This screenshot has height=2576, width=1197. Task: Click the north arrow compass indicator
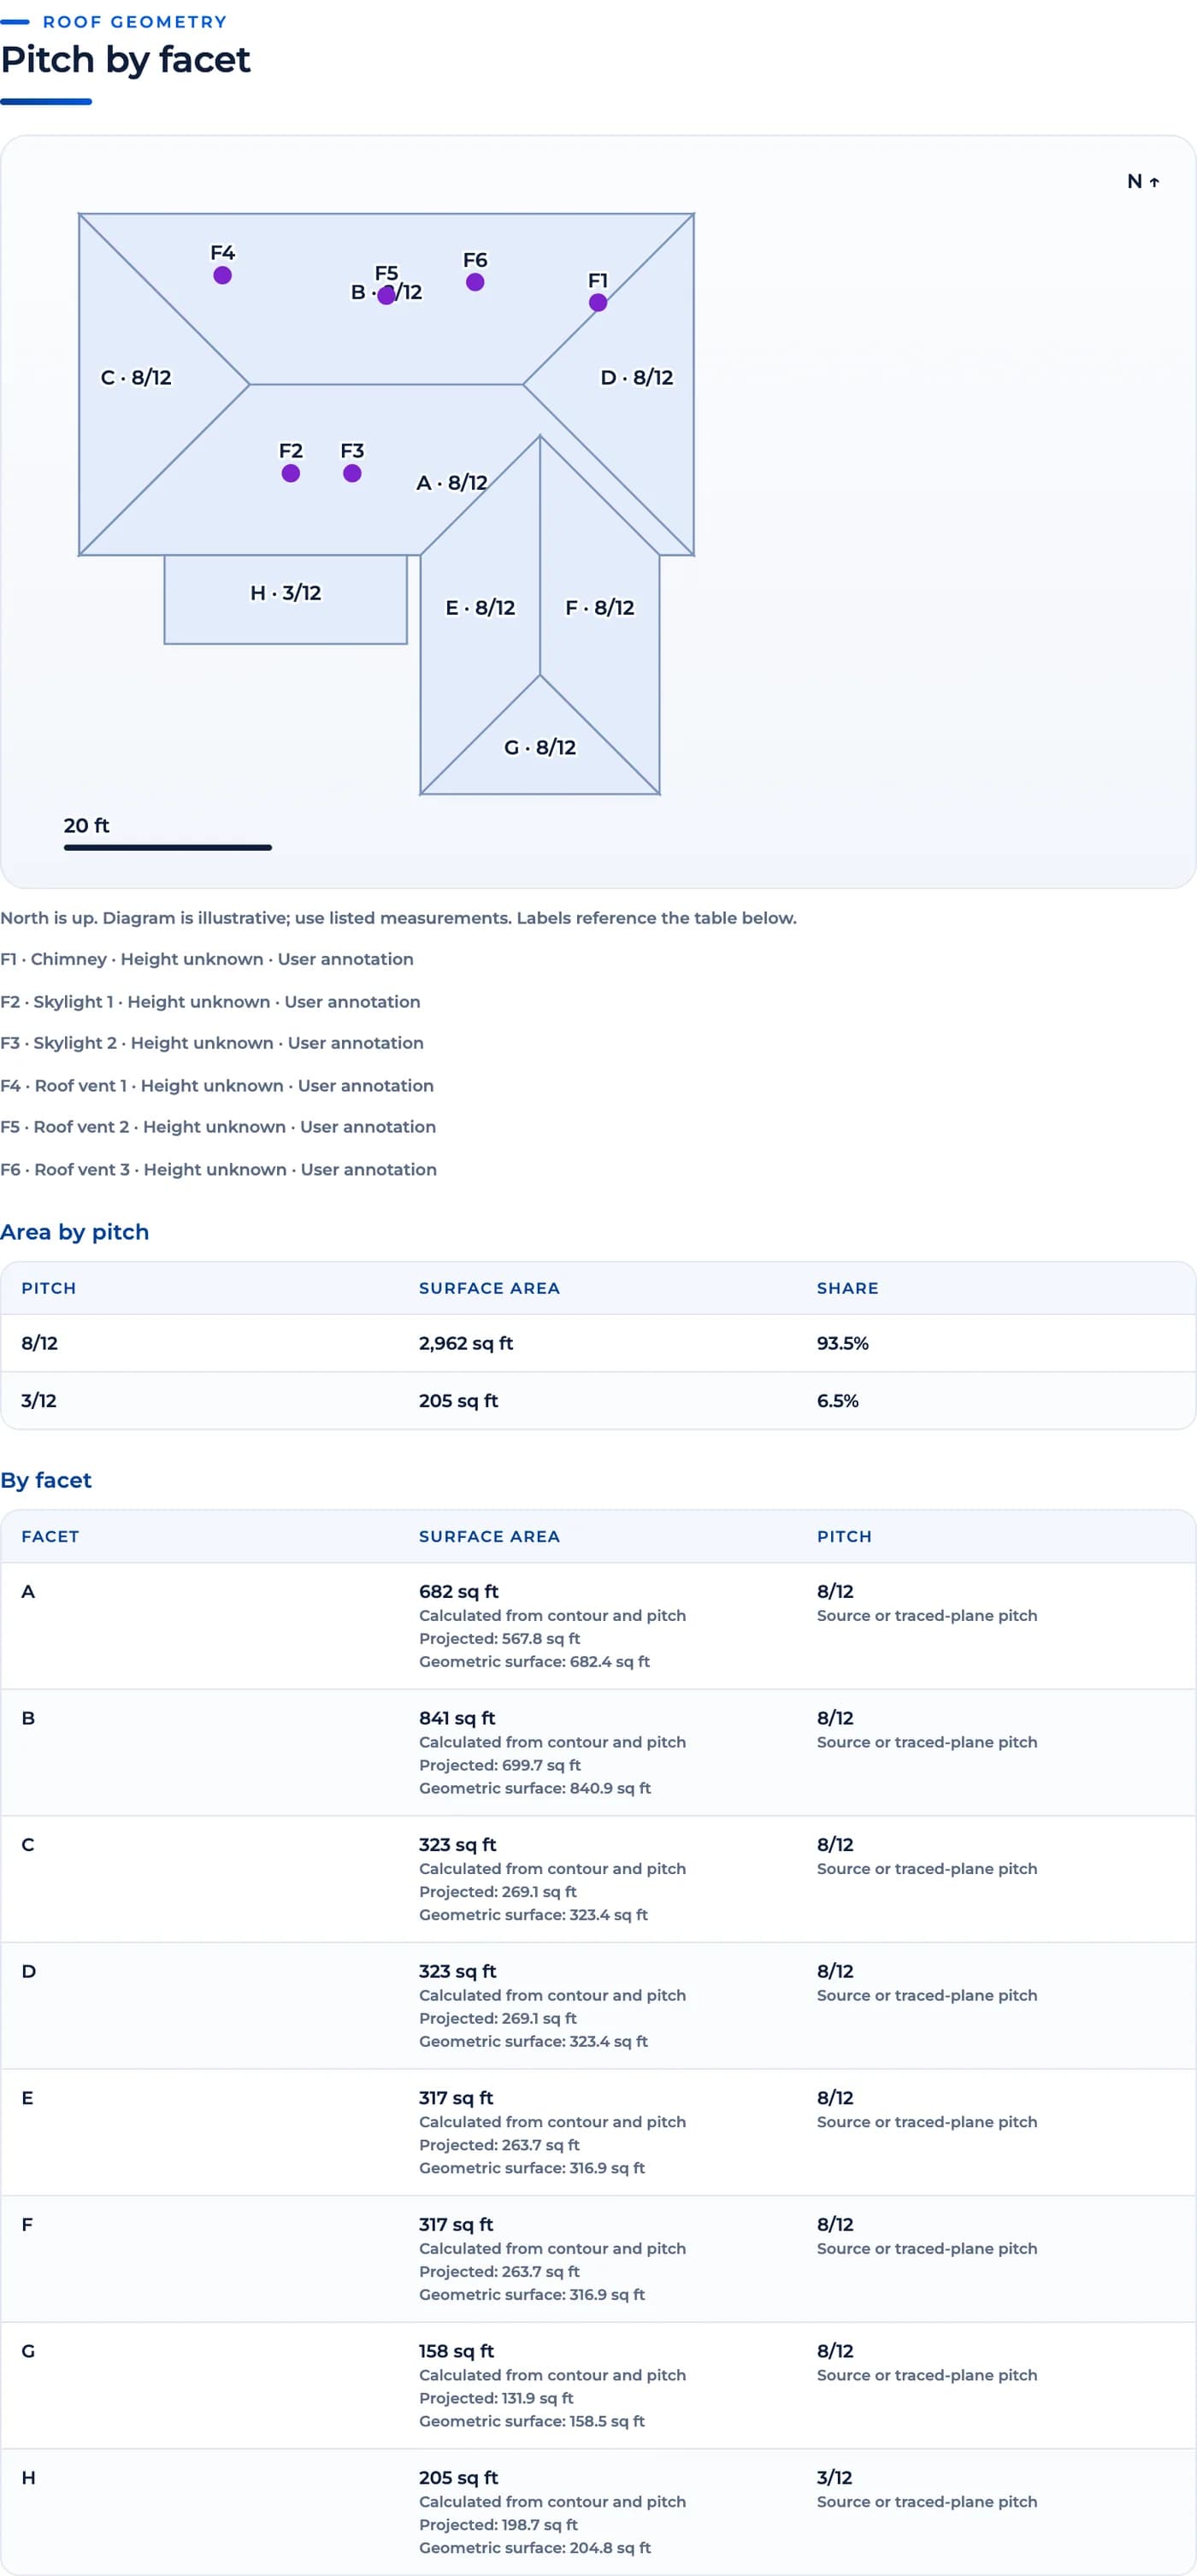(x=1143, y=181)
